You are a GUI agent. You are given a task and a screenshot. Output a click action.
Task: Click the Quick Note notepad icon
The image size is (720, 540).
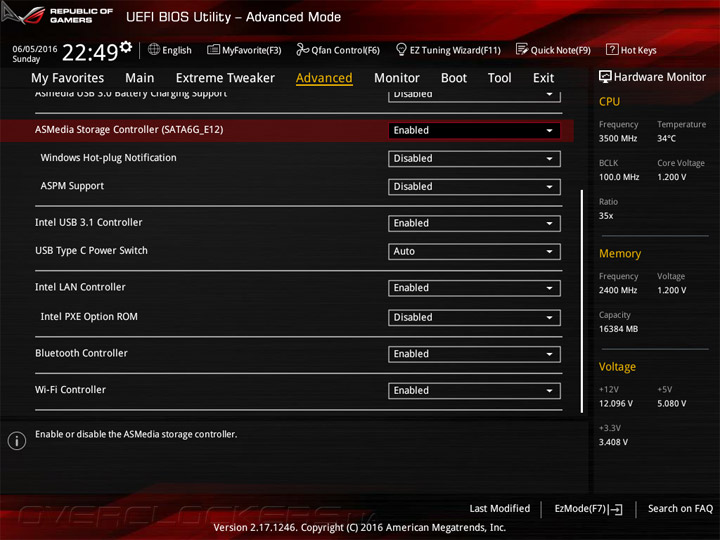coord(522,49)
